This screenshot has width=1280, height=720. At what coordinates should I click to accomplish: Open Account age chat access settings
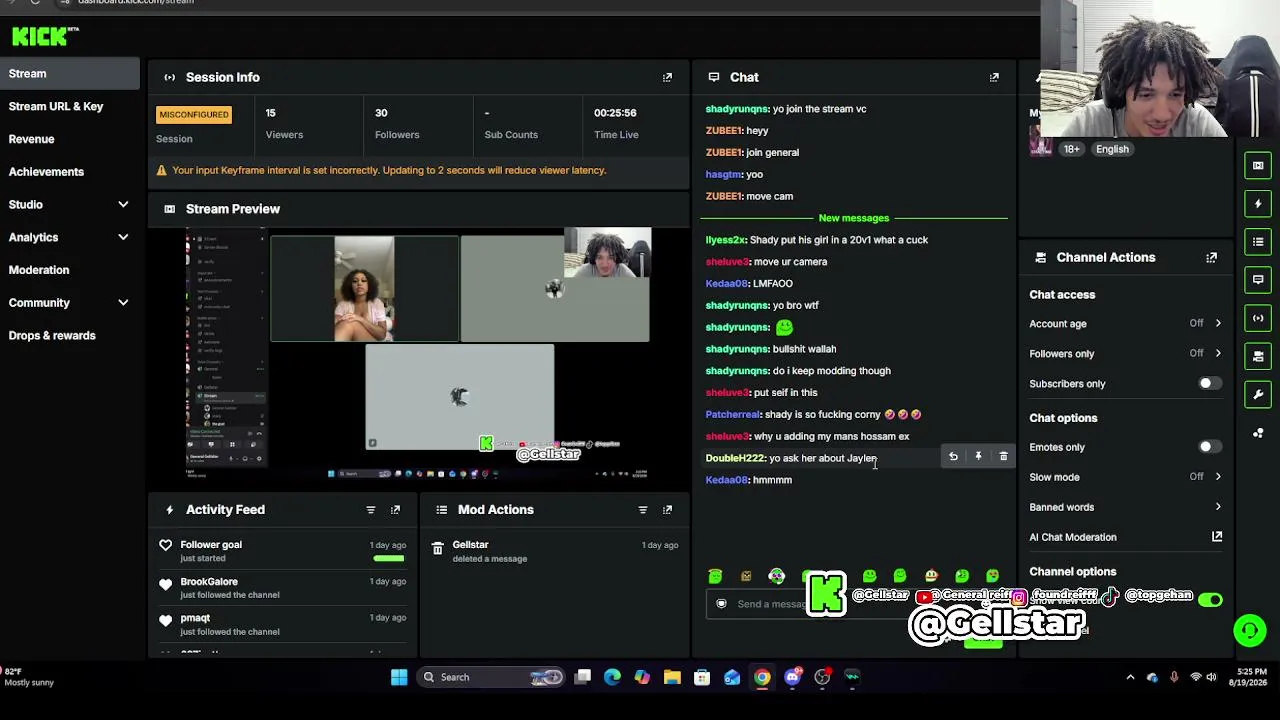(x=1125, y=324)
